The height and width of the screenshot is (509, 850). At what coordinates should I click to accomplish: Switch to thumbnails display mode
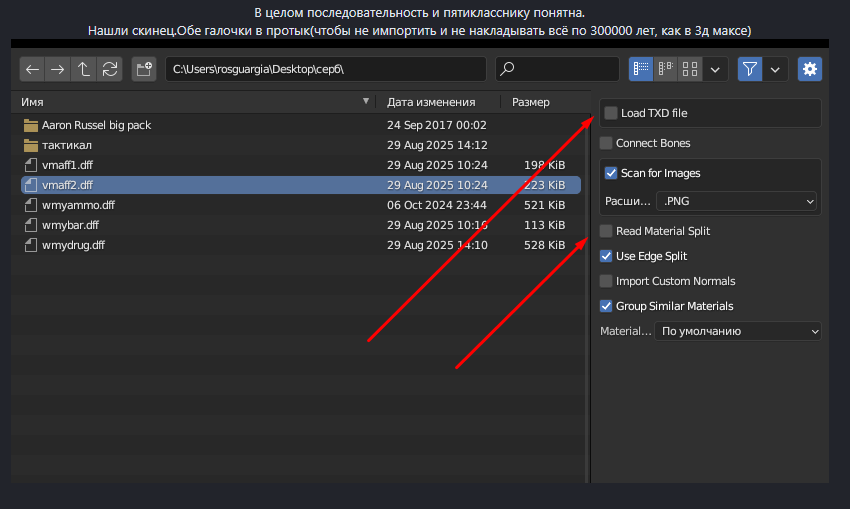pos(689,69)
